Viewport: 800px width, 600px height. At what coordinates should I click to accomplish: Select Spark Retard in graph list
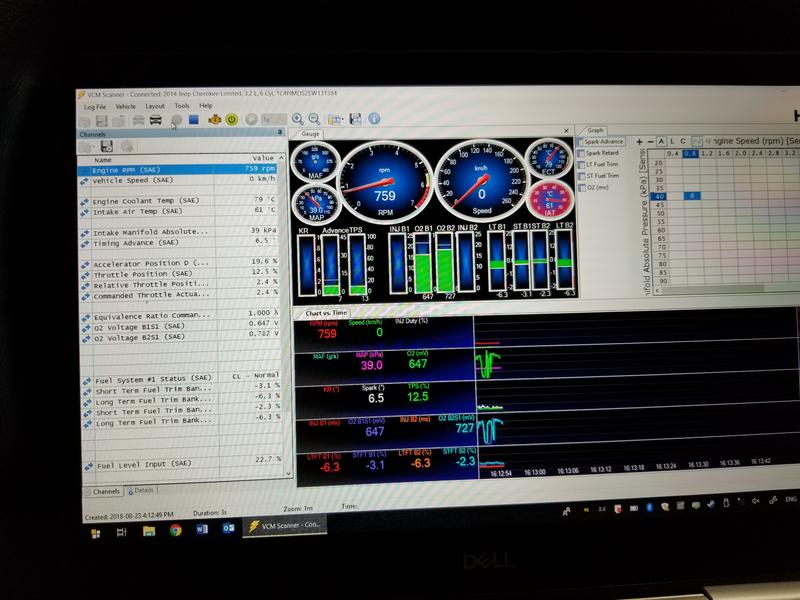click(598, 153)
